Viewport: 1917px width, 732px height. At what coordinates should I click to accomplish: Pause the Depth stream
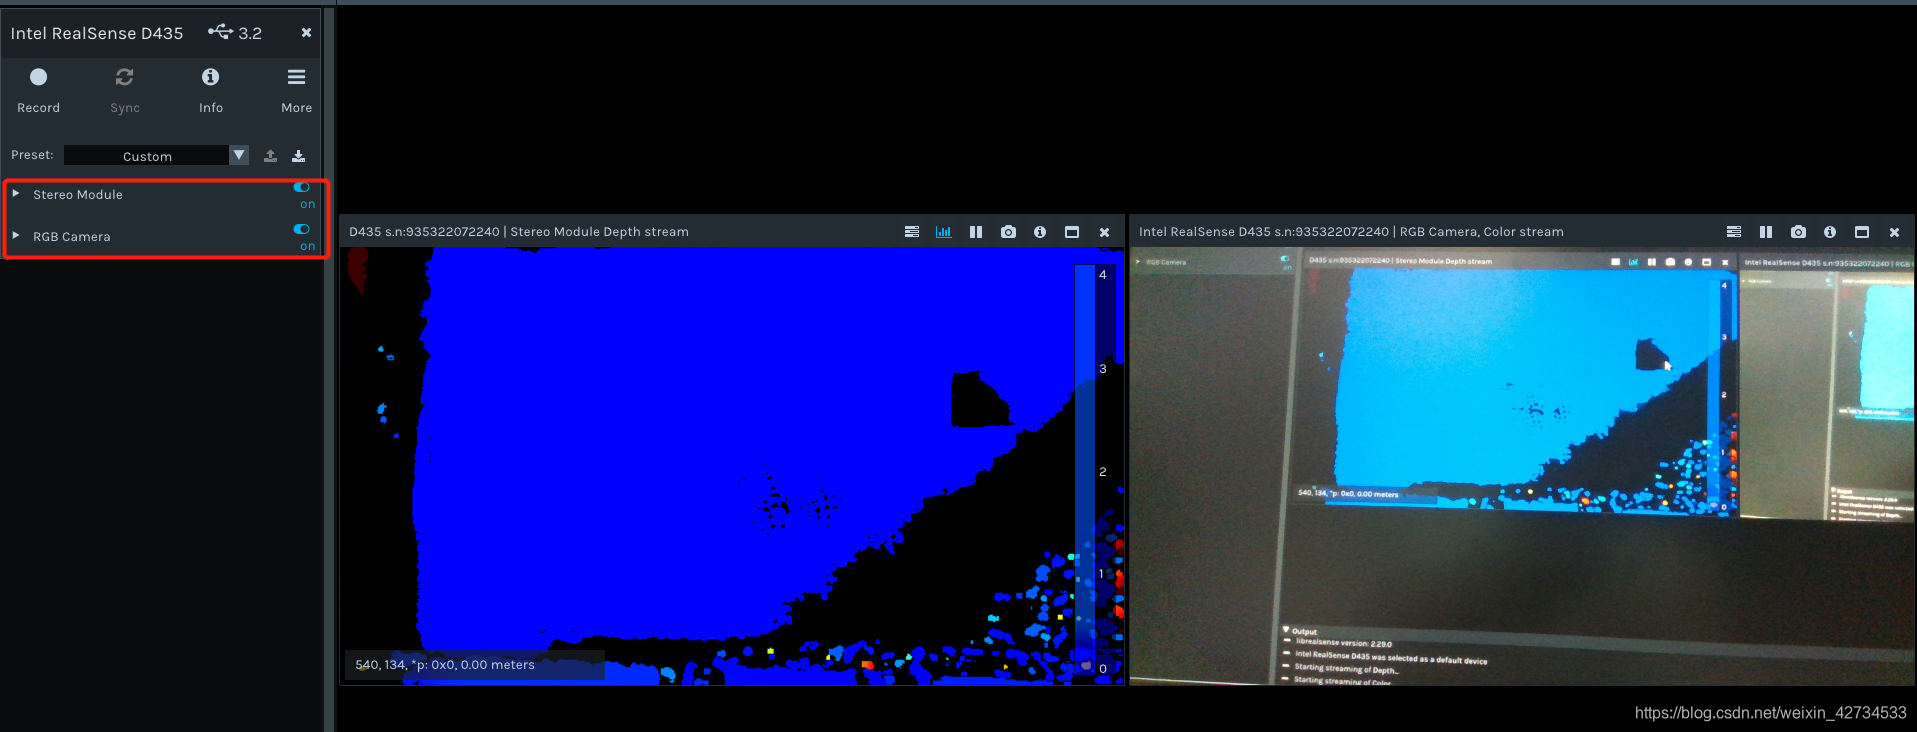tap(976, 232)
